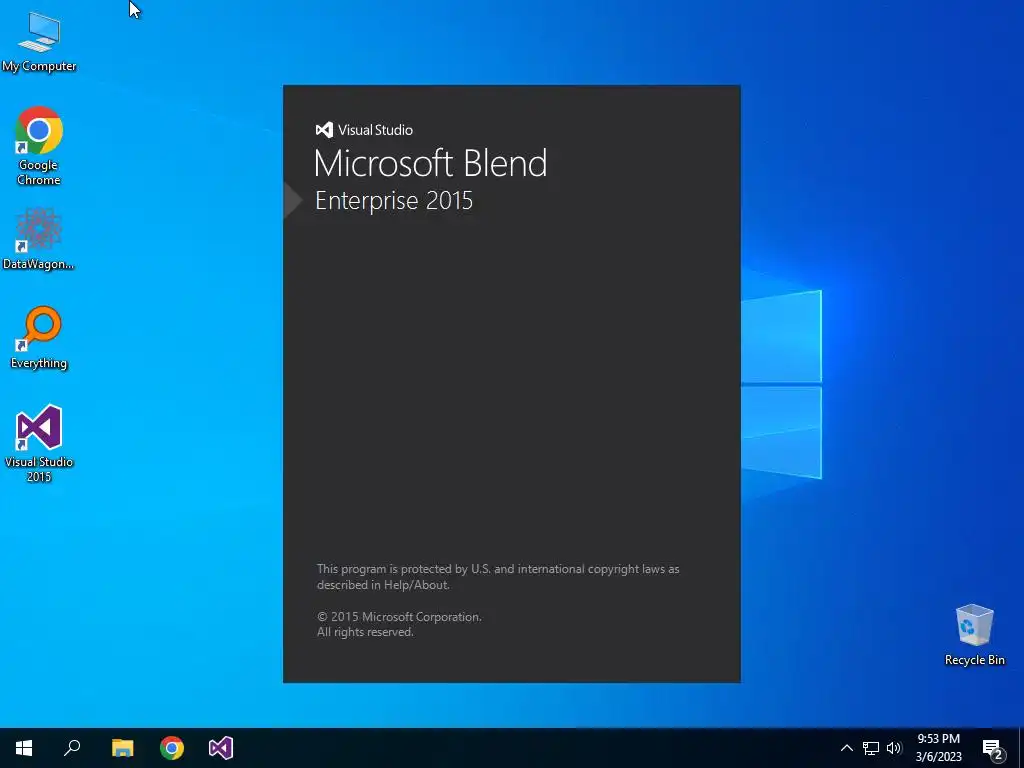Screen dimensions: 1024x768
Task: Click the 2015 Microsoft Corporation copyright line
Action: [x=399, y=616]
